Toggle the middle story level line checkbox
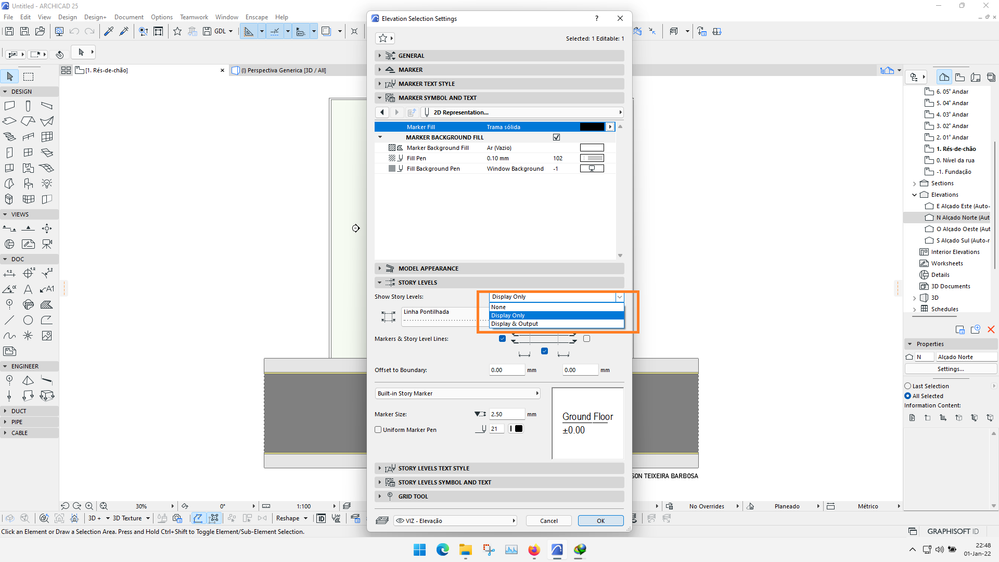 pyautogui.click(x=544, y=351)
